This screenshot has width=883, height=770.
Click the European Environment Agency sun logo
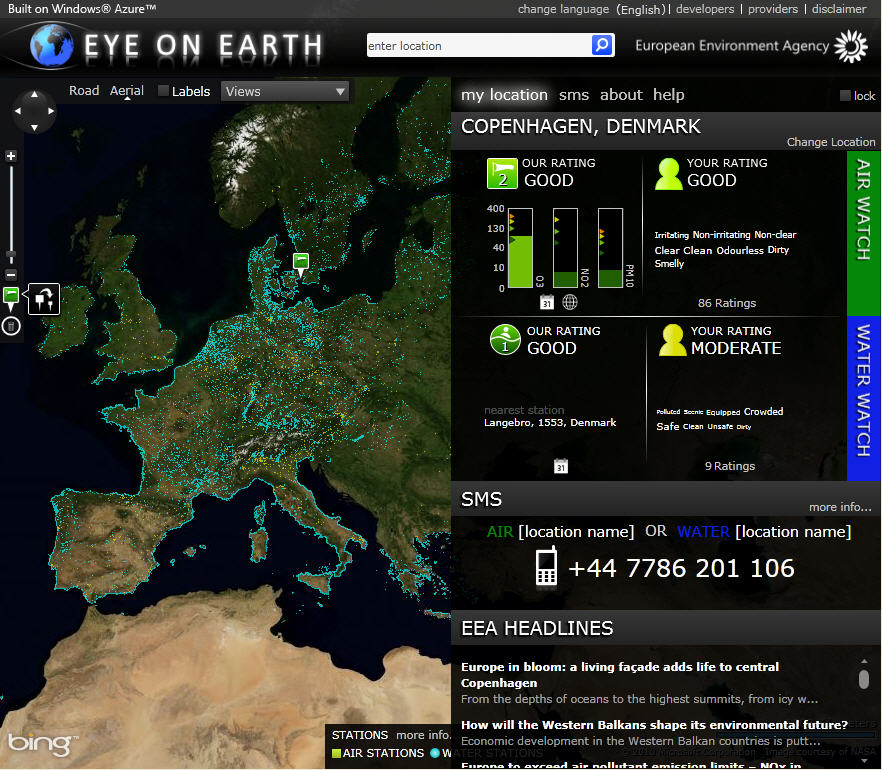tap(851, 46)
